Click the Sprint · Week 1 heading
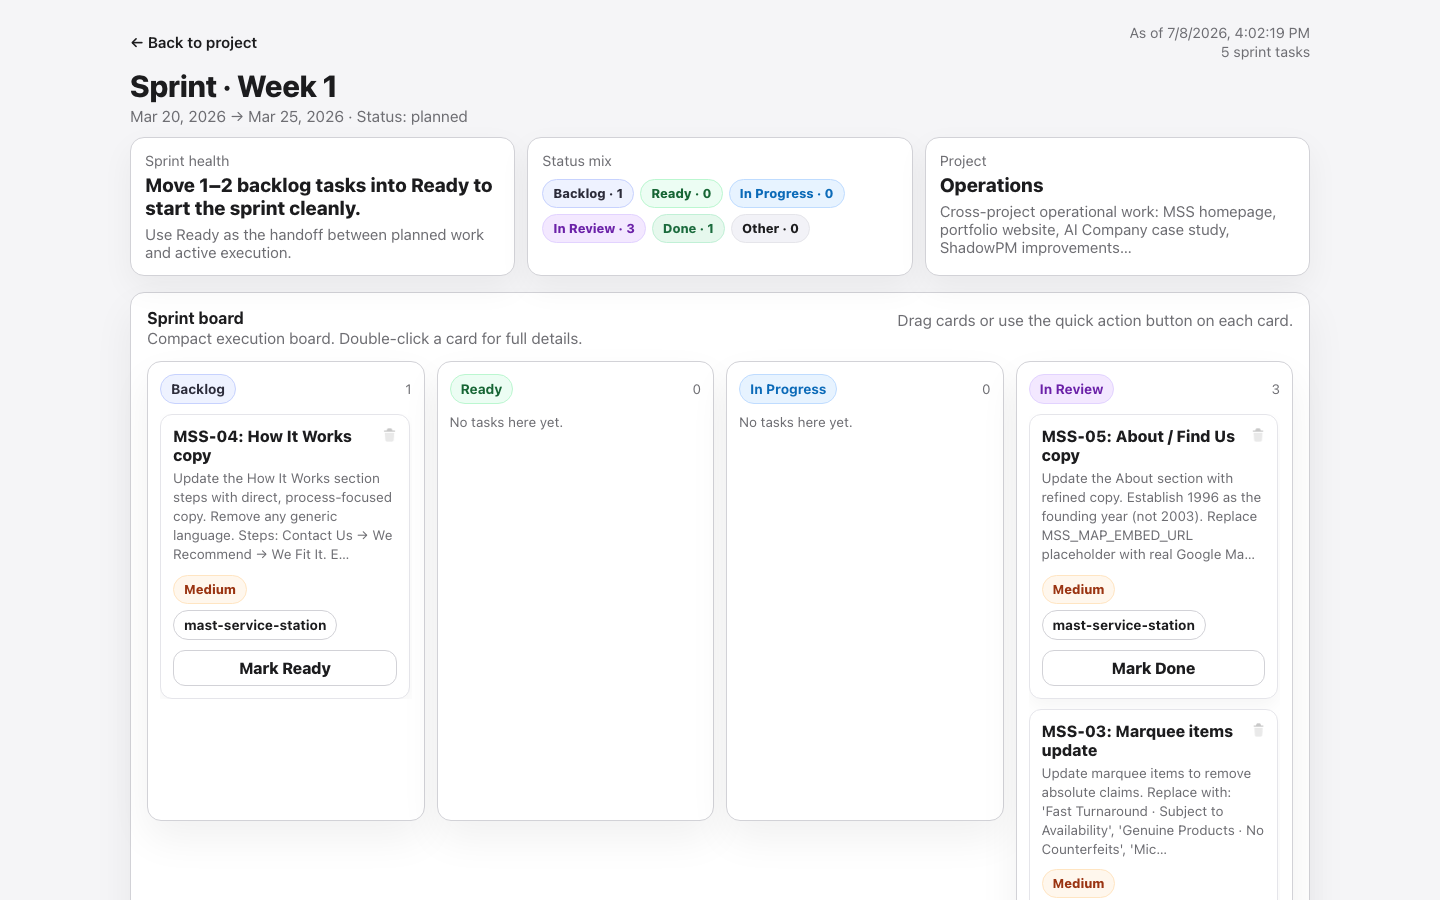Screen dimensions: 1440x900 click(233, 87)
